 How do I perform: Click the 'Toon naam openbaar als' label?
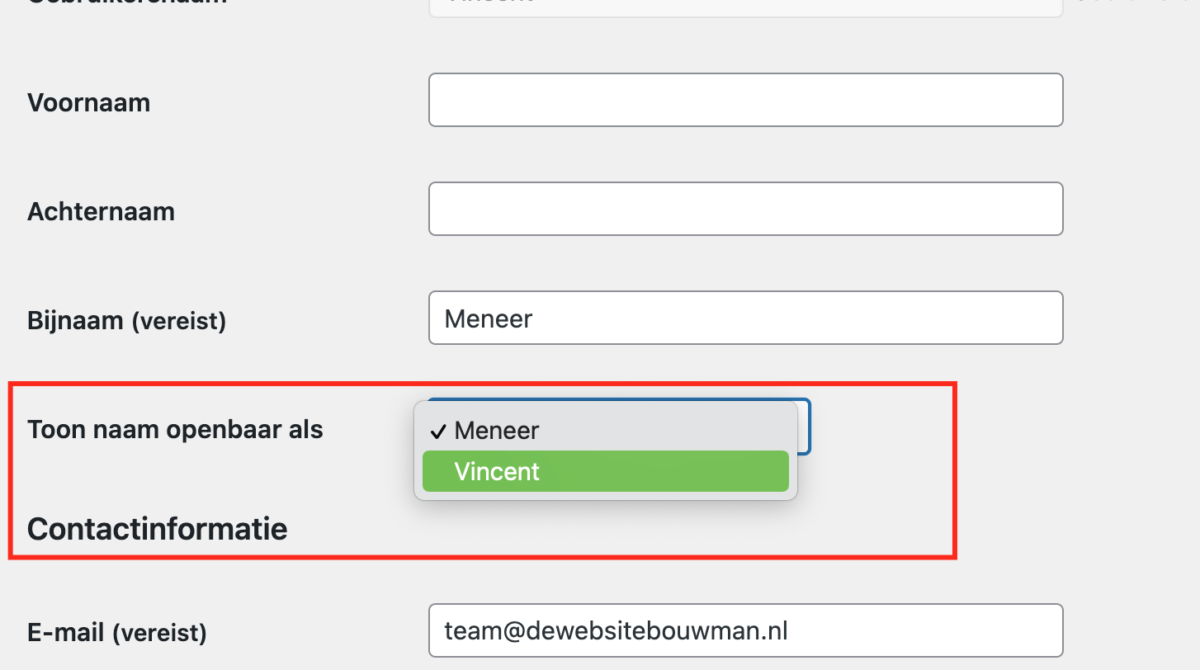[176, 430]
